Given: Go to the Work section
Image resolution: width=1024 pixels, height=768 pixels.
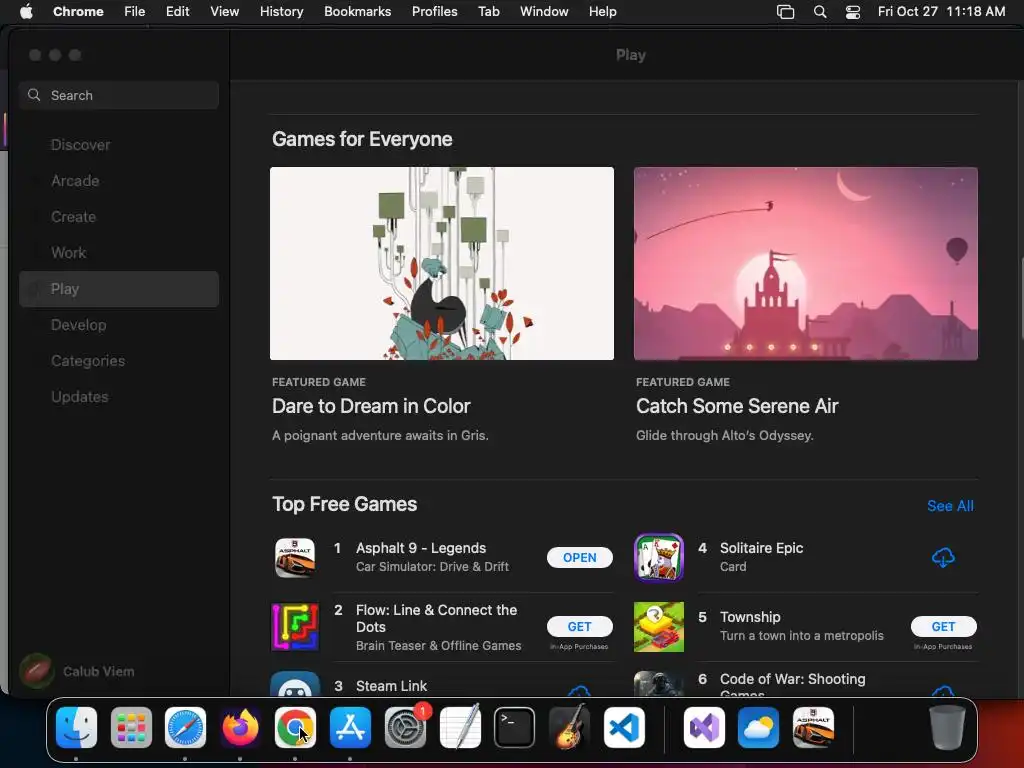Looking at the screenshot, I should pos(119,253).
